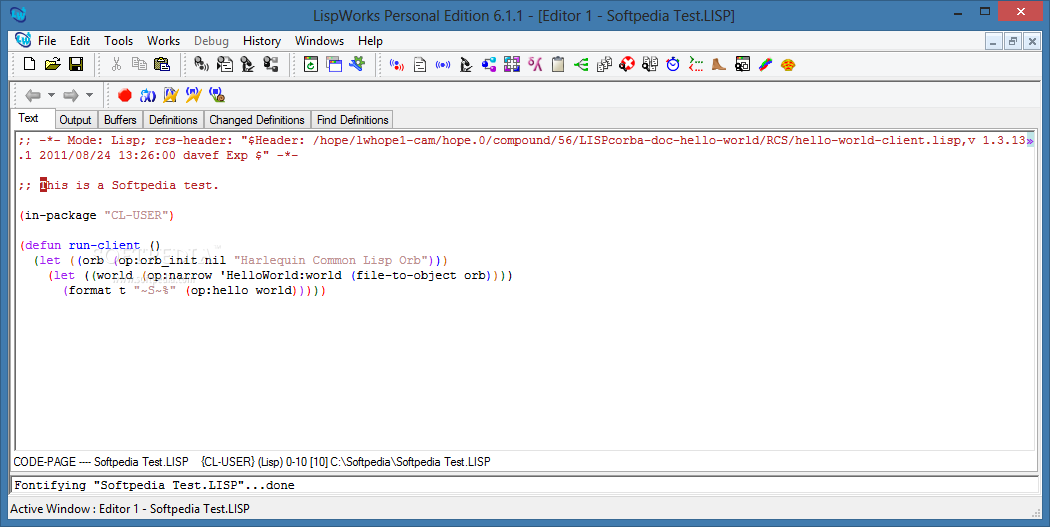This screenshot has width=1050, height=527.
Task: Open Preferences with the blue wrench icon
Action: (357, 64)
